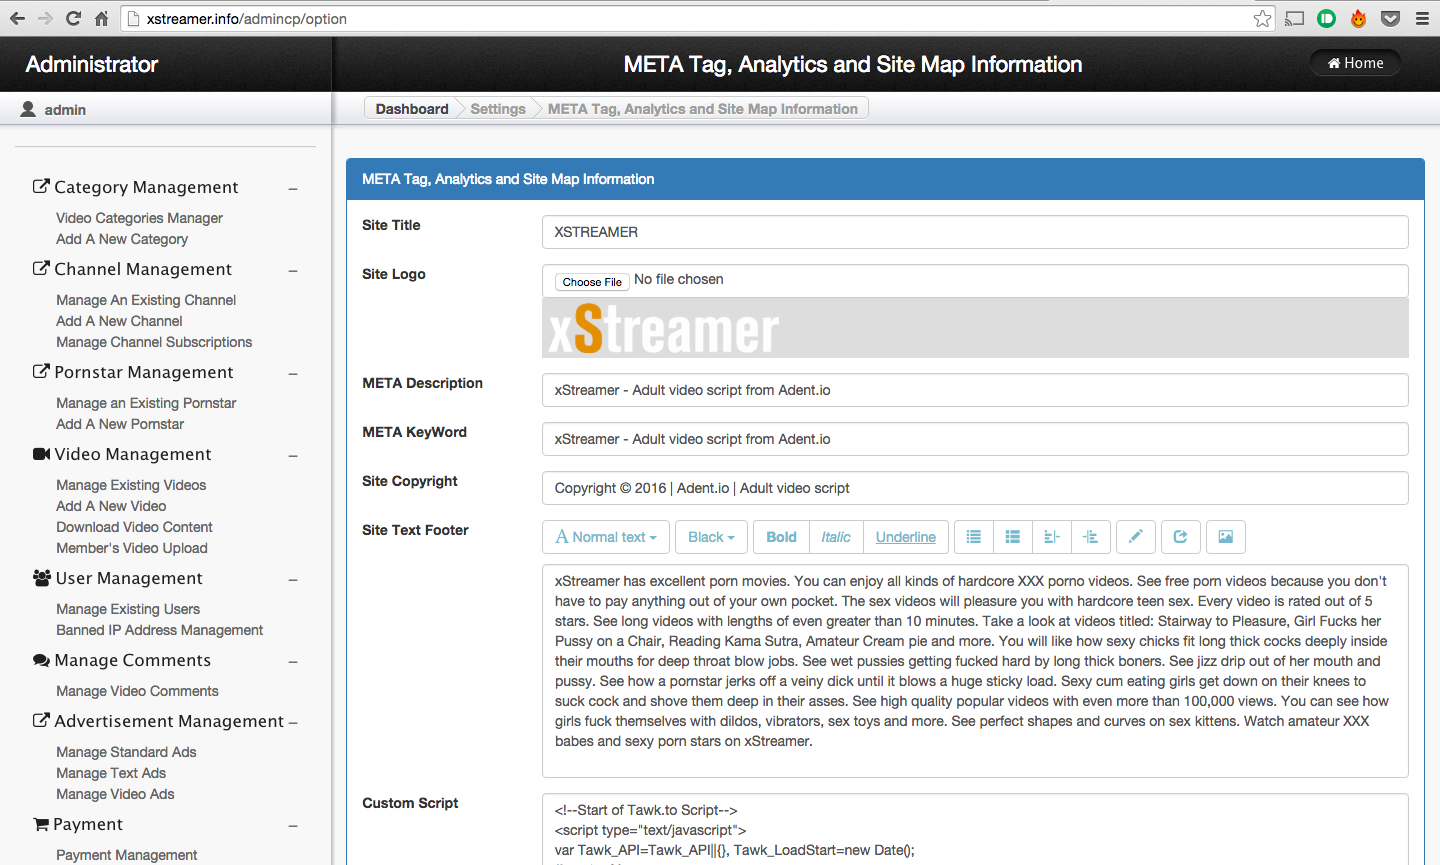Open the browser home page icon

coord(101,18)
